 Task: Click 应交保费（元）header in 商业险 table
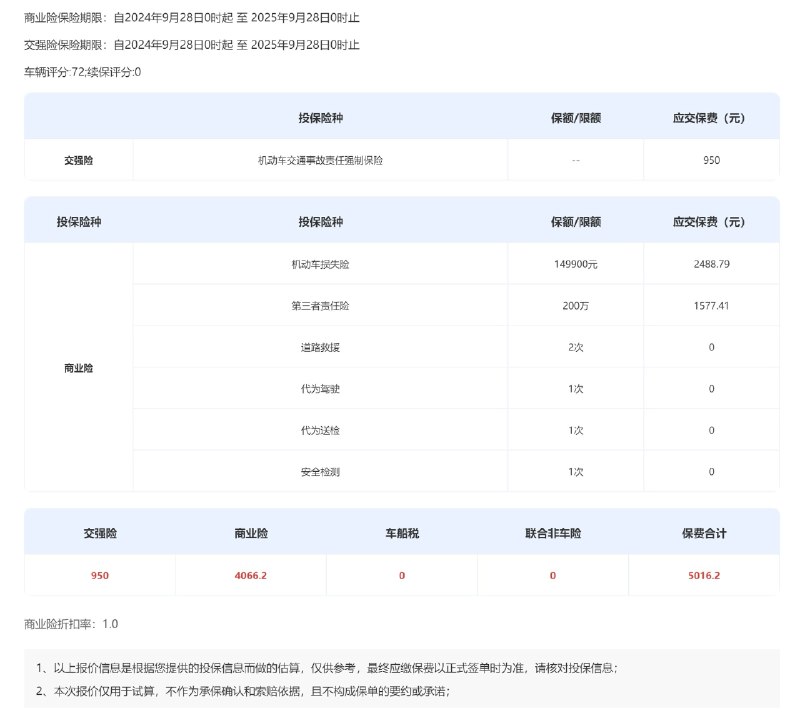(x=709, y=222)
